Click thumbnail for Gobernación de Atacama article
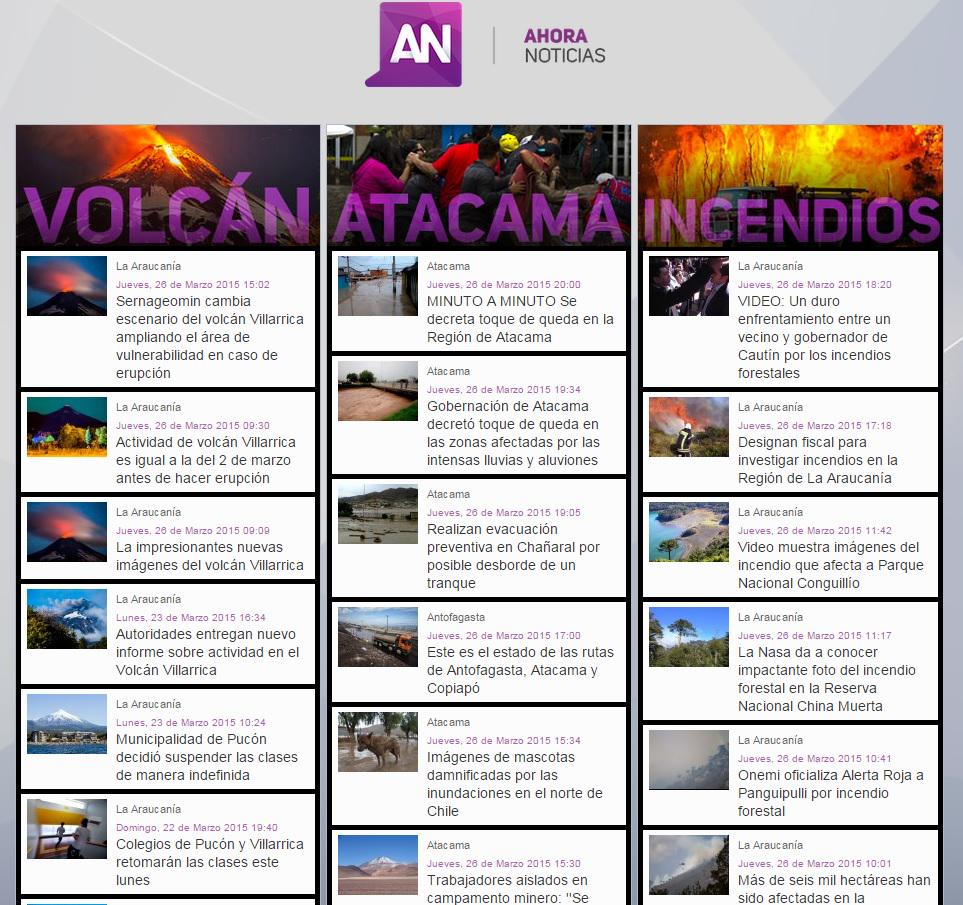 click(378, 391)
